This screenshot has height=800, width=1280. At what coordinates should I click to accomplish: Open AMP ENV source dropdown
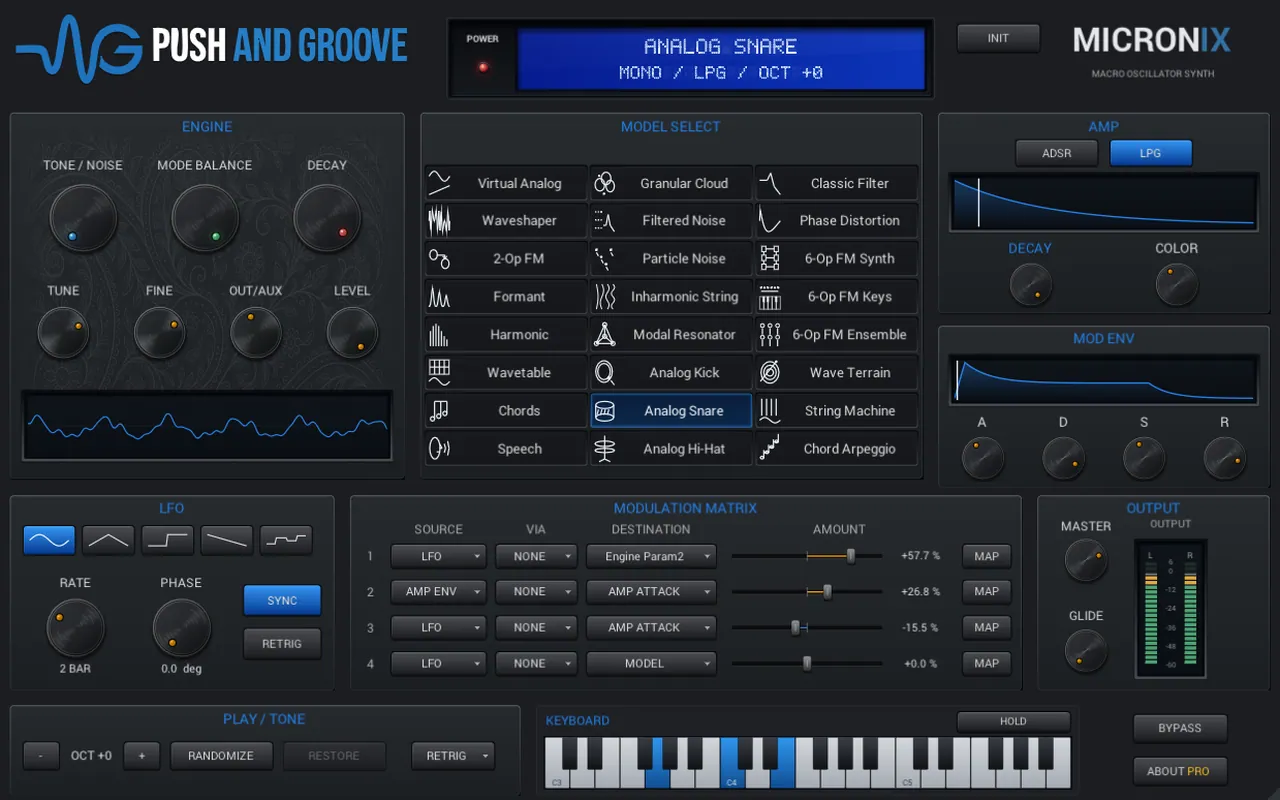coord(438,591)
